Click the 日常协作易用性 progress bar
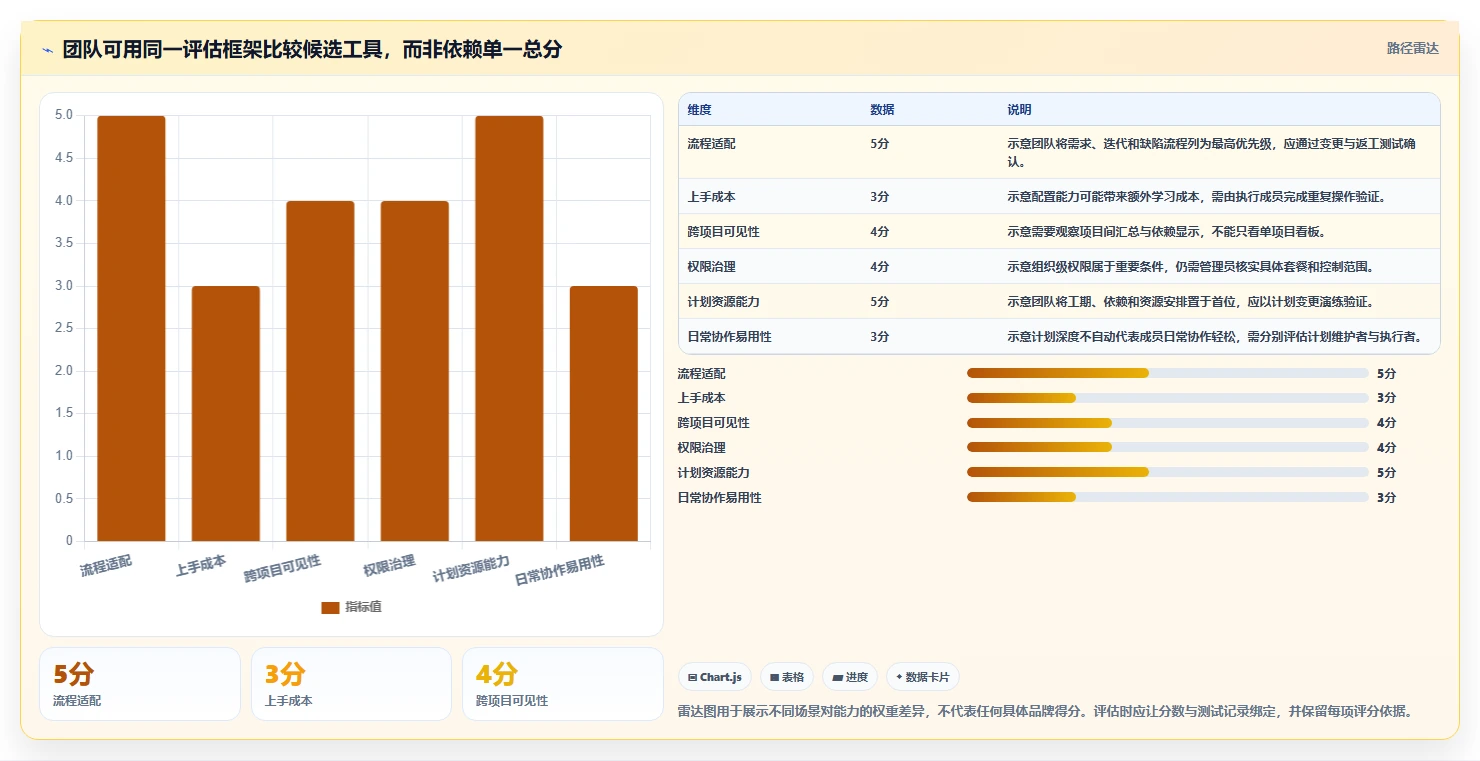Image resolution: width=1480 pixels, height=761 pixels. click(x=1168, y=497)
